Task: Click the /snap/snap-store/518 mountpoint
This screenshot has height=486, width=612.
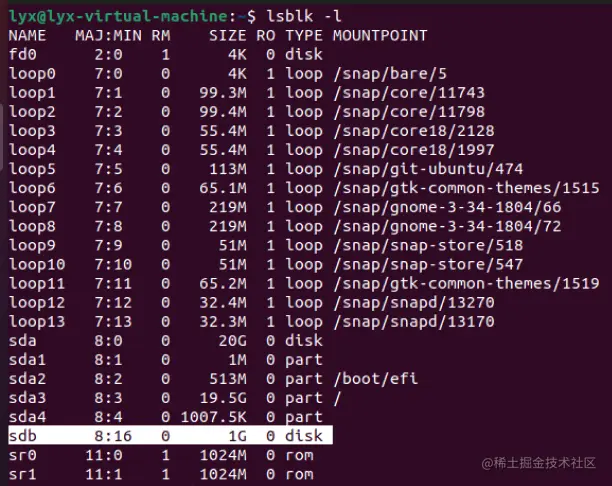Action: tap(428, 246)
